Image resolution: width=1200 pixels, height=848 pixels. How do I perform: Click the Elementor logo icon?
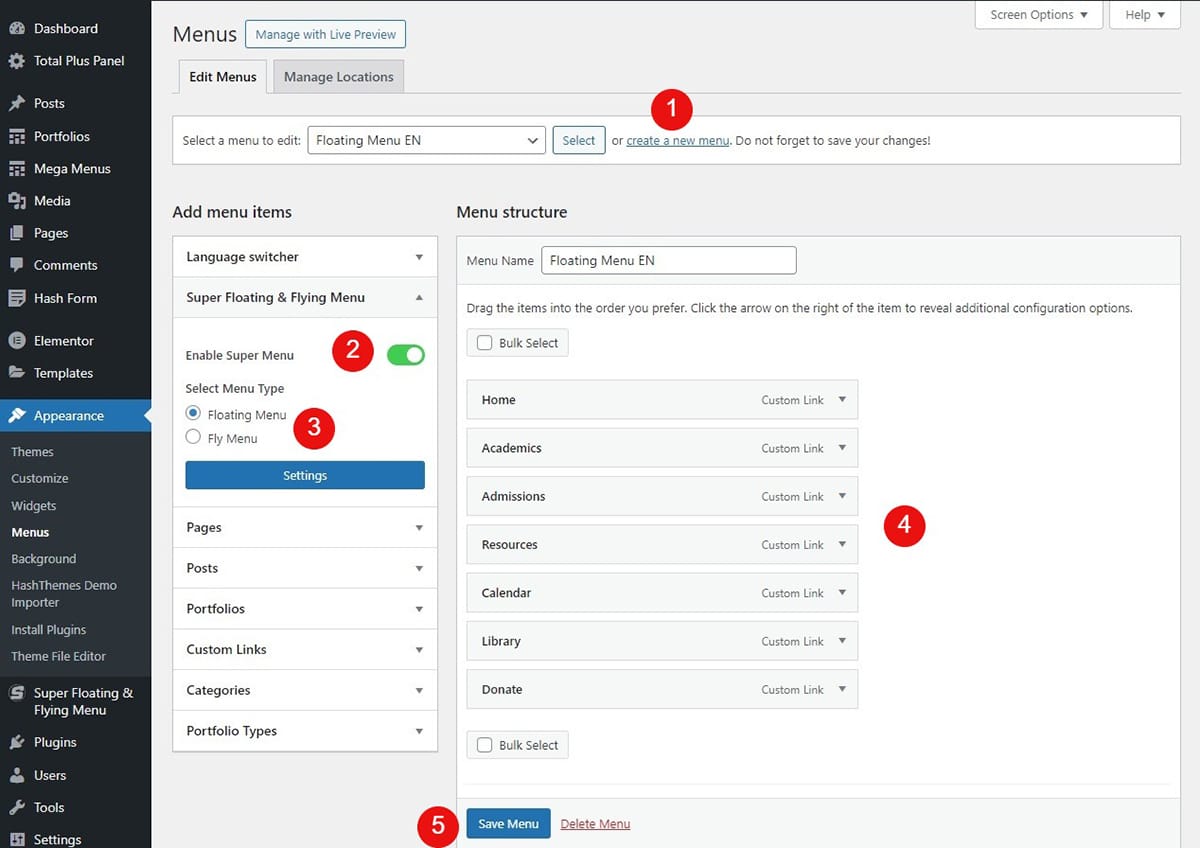[x=17, y=341]
